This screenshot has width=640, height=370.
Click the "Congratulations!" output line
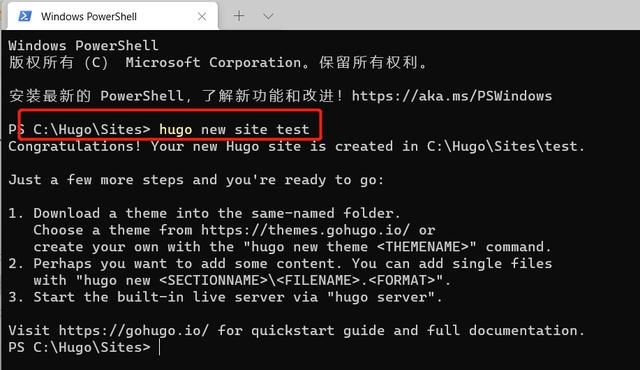[296, 146]
